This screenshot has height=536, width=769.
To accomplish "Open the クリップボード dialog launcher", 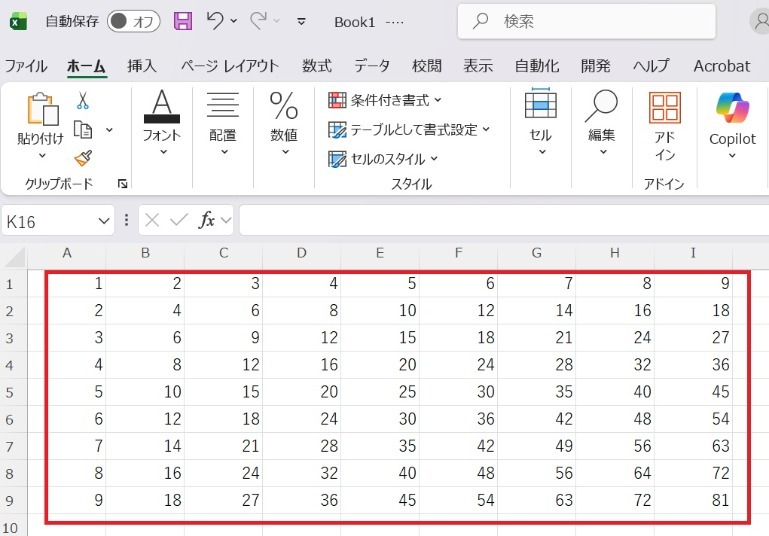I will pyautogui.click(x=123, y=183).
